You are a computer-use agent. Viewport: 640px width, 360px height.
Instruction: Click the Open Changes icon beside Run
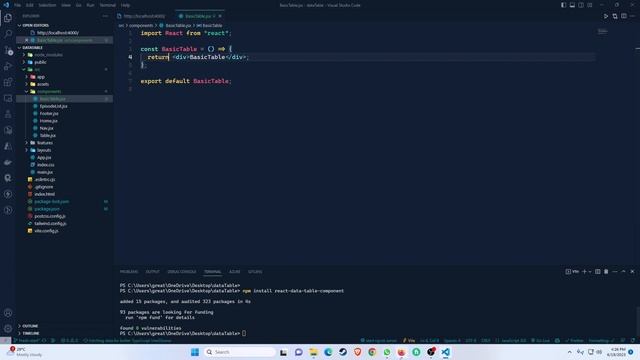615,16
